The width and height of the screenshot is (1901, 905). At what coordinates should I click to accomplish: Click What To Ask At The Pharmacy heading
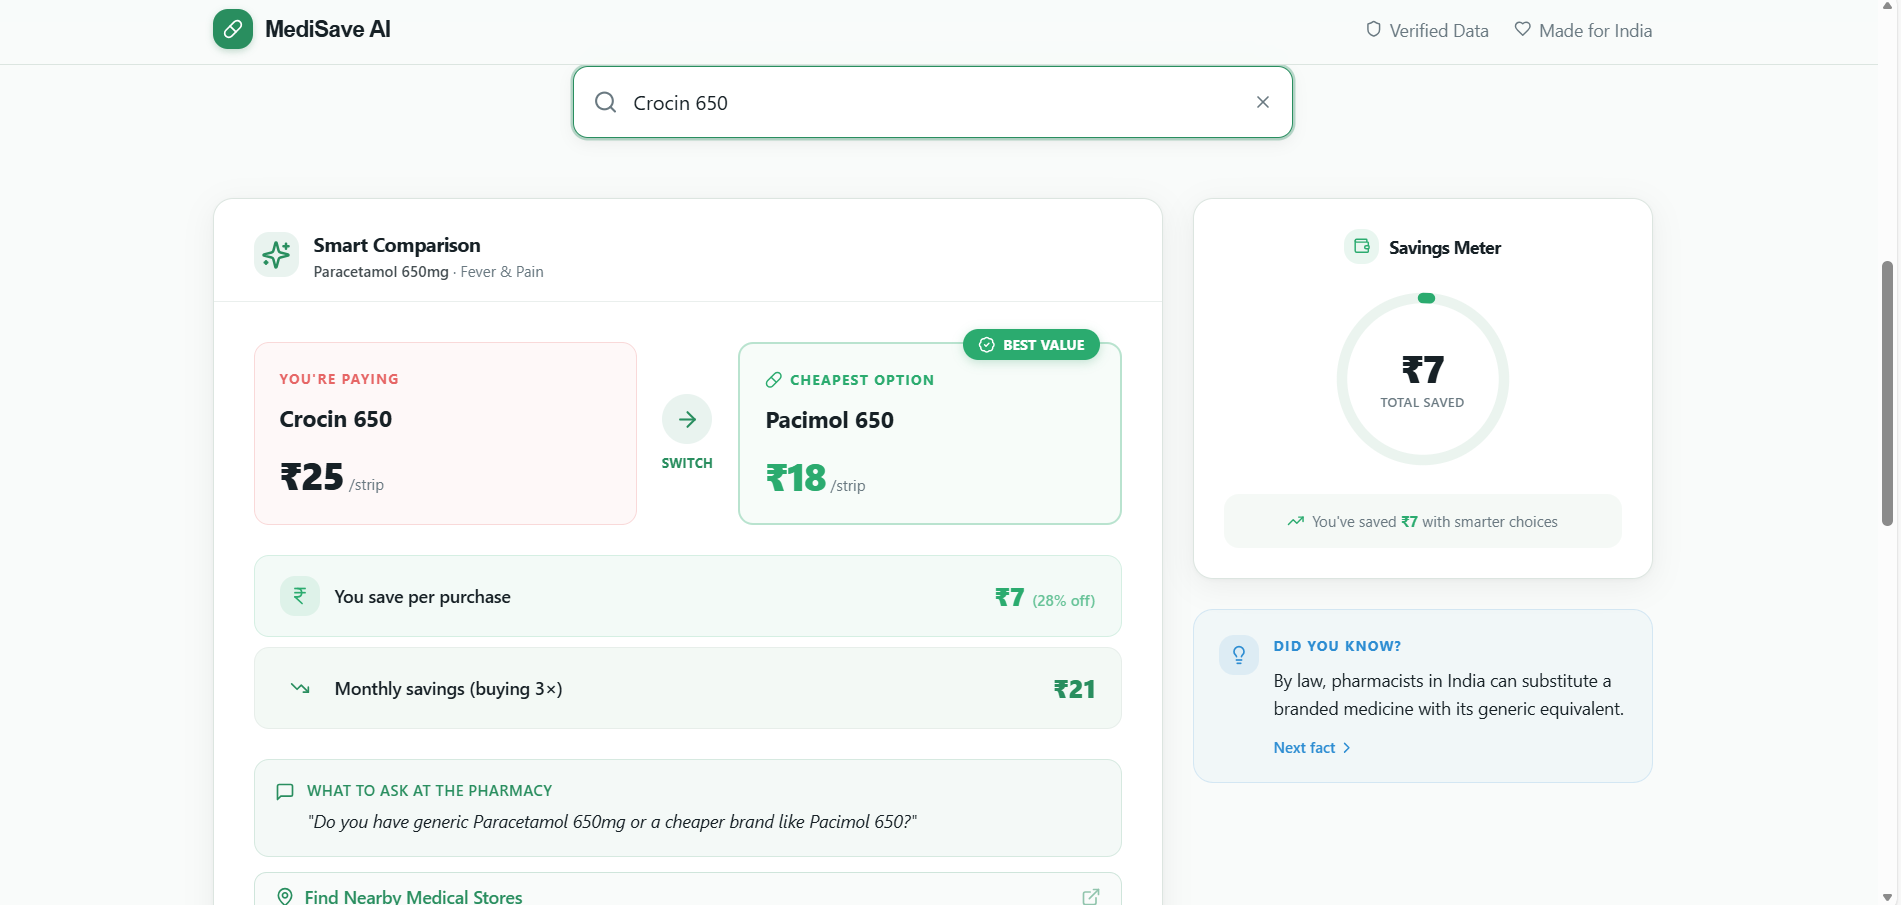pyautogui.click(x=429, y=791)
